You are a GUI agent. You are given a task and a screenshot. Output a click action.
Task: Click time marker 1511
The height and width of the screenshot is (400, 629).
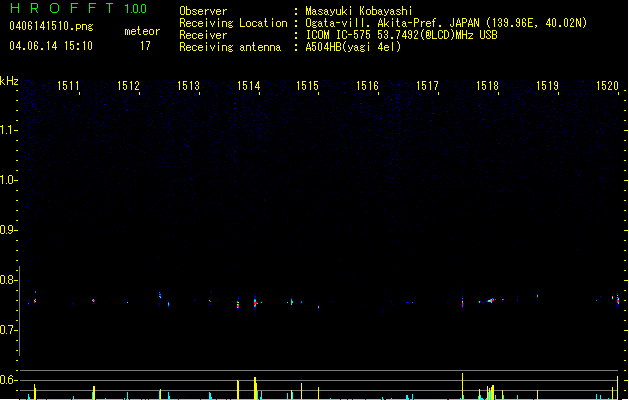click(x=68, y=86)
